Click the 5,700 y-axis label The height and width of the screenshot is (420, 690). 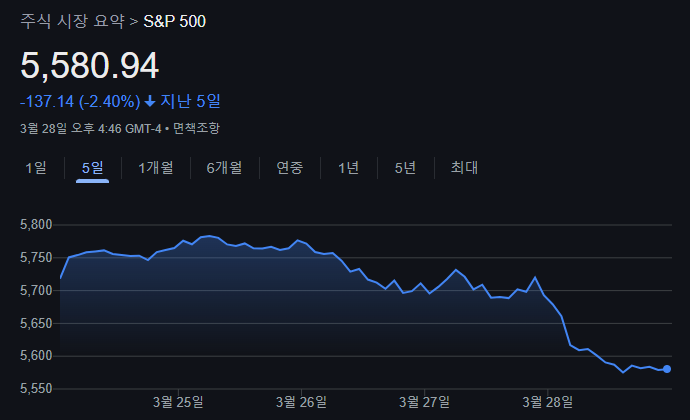click(x=36, y=291)
